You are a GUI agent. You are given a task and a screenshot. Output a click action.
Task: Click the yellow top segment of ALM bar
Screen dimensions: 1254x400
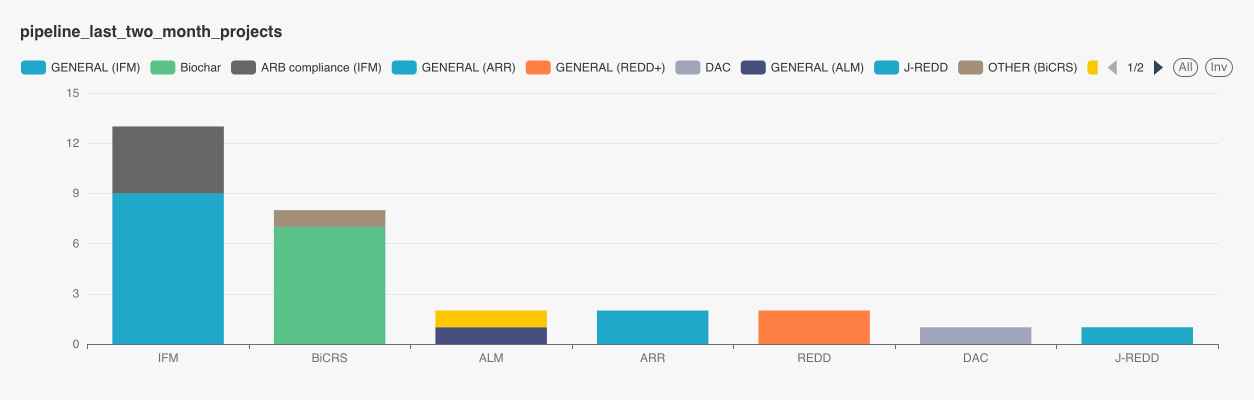pos(491,319)
